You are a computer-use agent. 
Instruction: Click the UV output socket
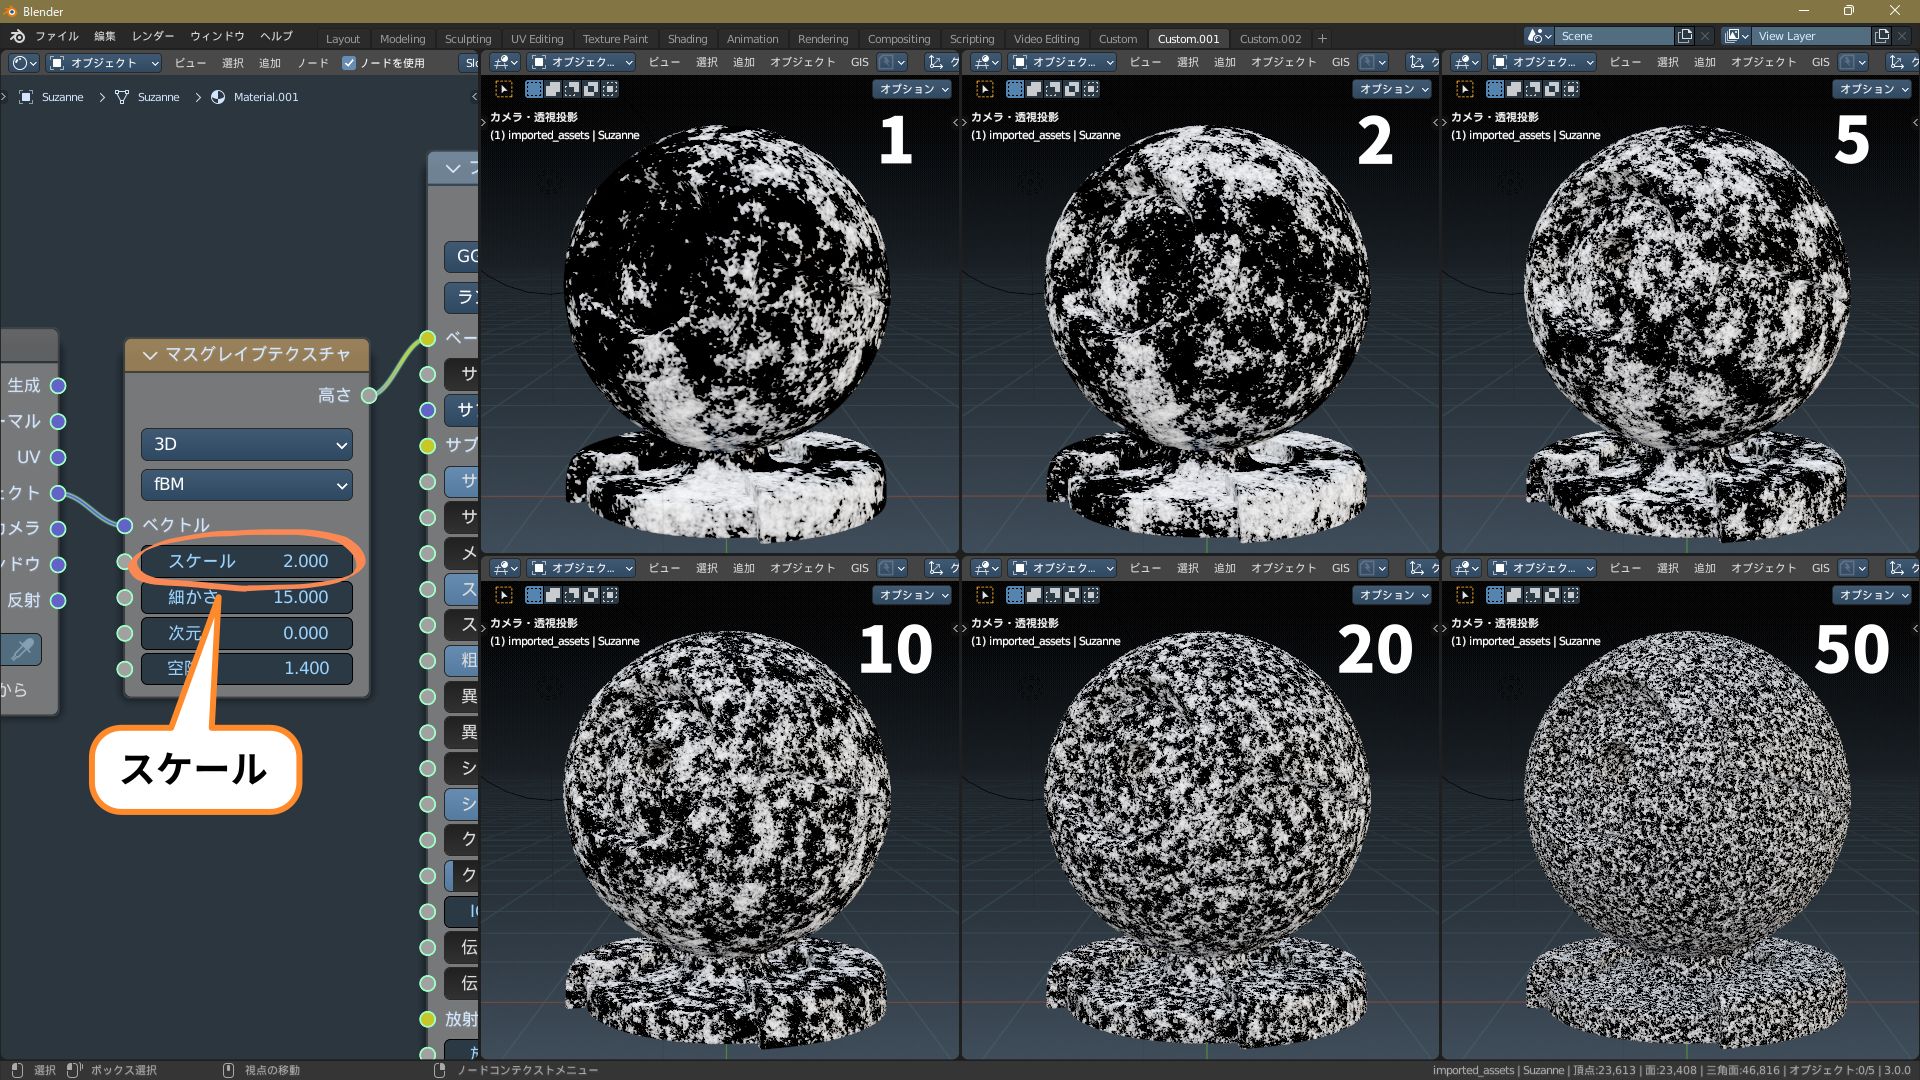pos(58,458)
